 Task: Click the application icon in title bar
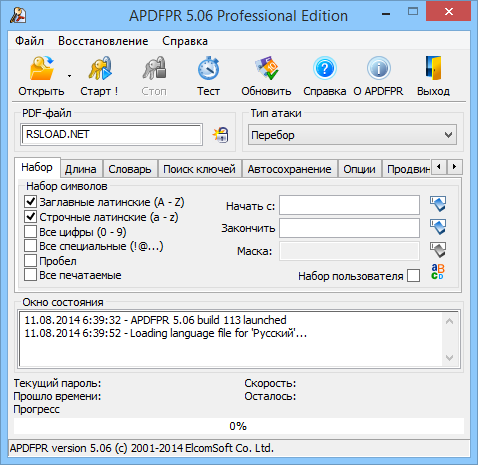[18, 15]
